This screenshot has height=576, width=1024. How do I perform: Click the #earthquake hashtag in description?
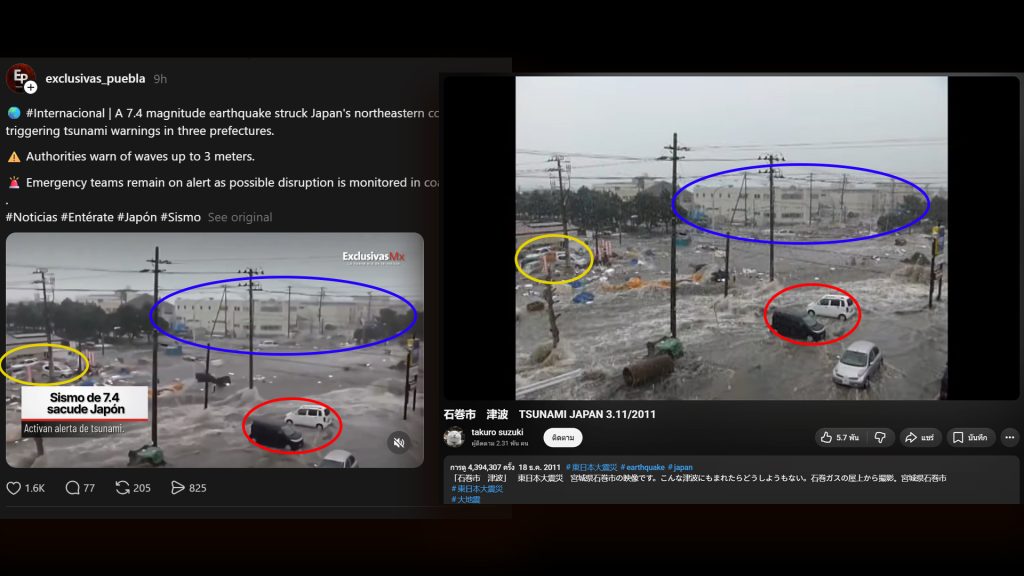point(642,467)
